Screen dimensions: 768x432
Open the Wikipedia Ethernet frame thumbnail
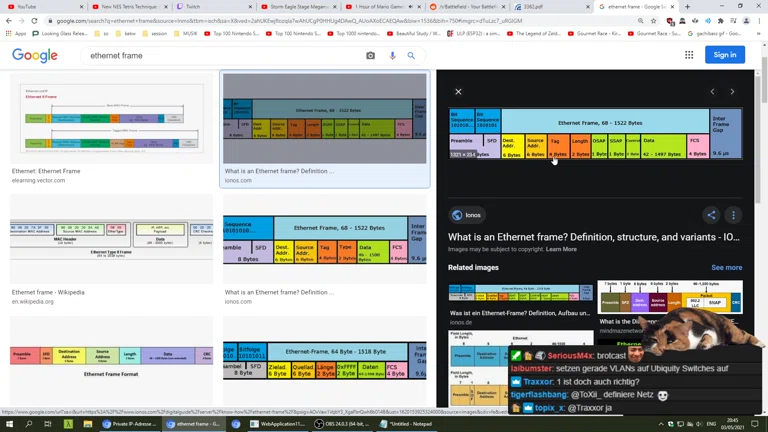point(112,240)
